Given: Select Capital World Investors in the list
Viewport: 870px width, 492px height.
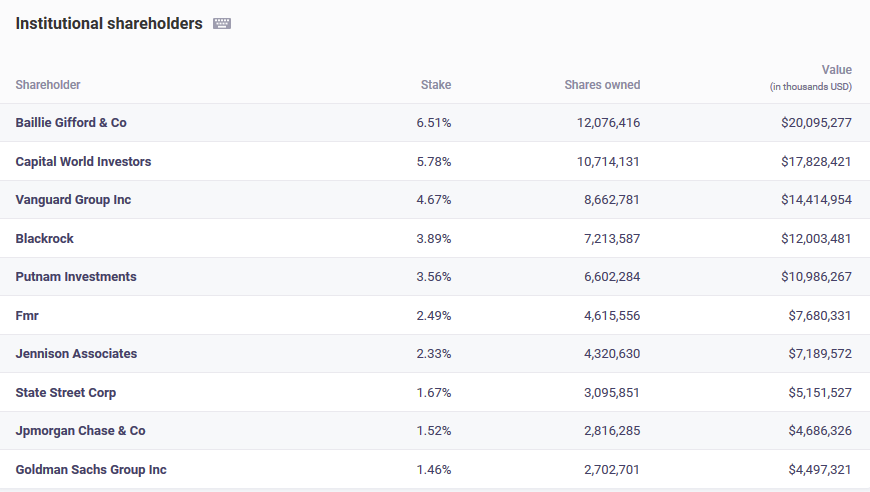Looking at the screenshot, I should pyautogui.click(x=83, y=161).
